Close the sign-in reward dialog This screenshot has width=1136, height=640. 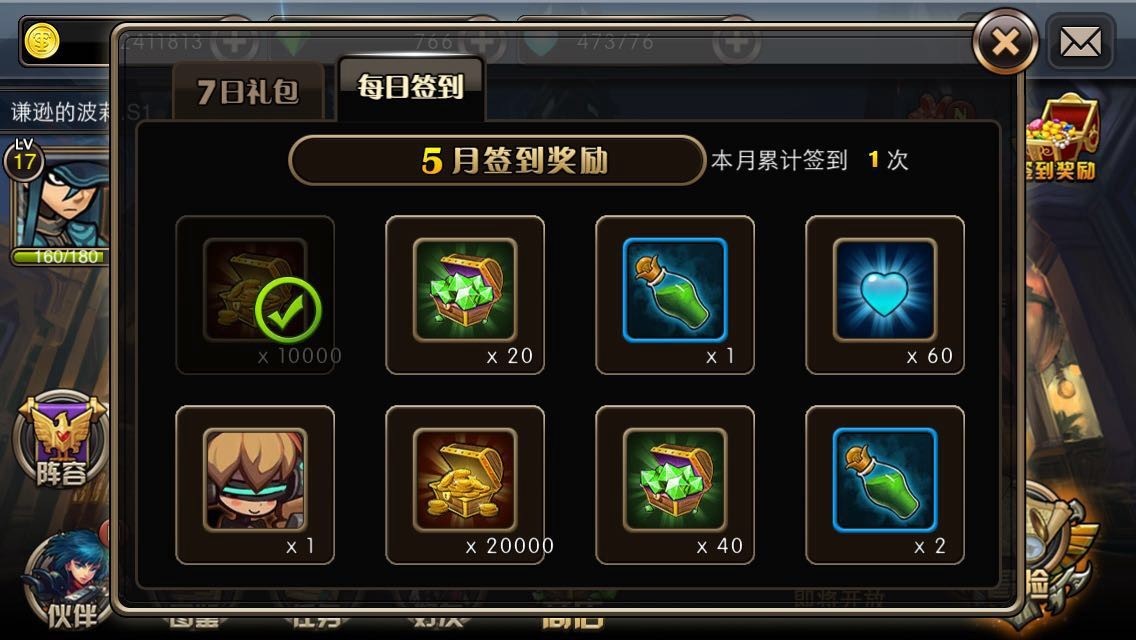tap(1005, 42)
